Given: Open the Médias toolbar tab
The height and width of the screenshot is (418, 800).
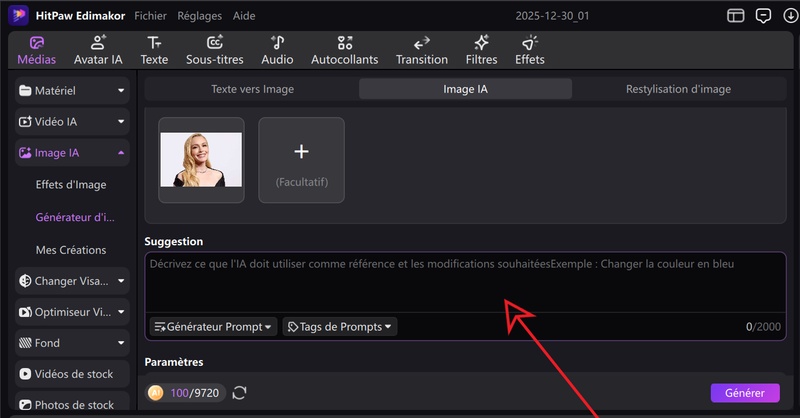Looking at the screenshot, I should click(x=37, y=51).
